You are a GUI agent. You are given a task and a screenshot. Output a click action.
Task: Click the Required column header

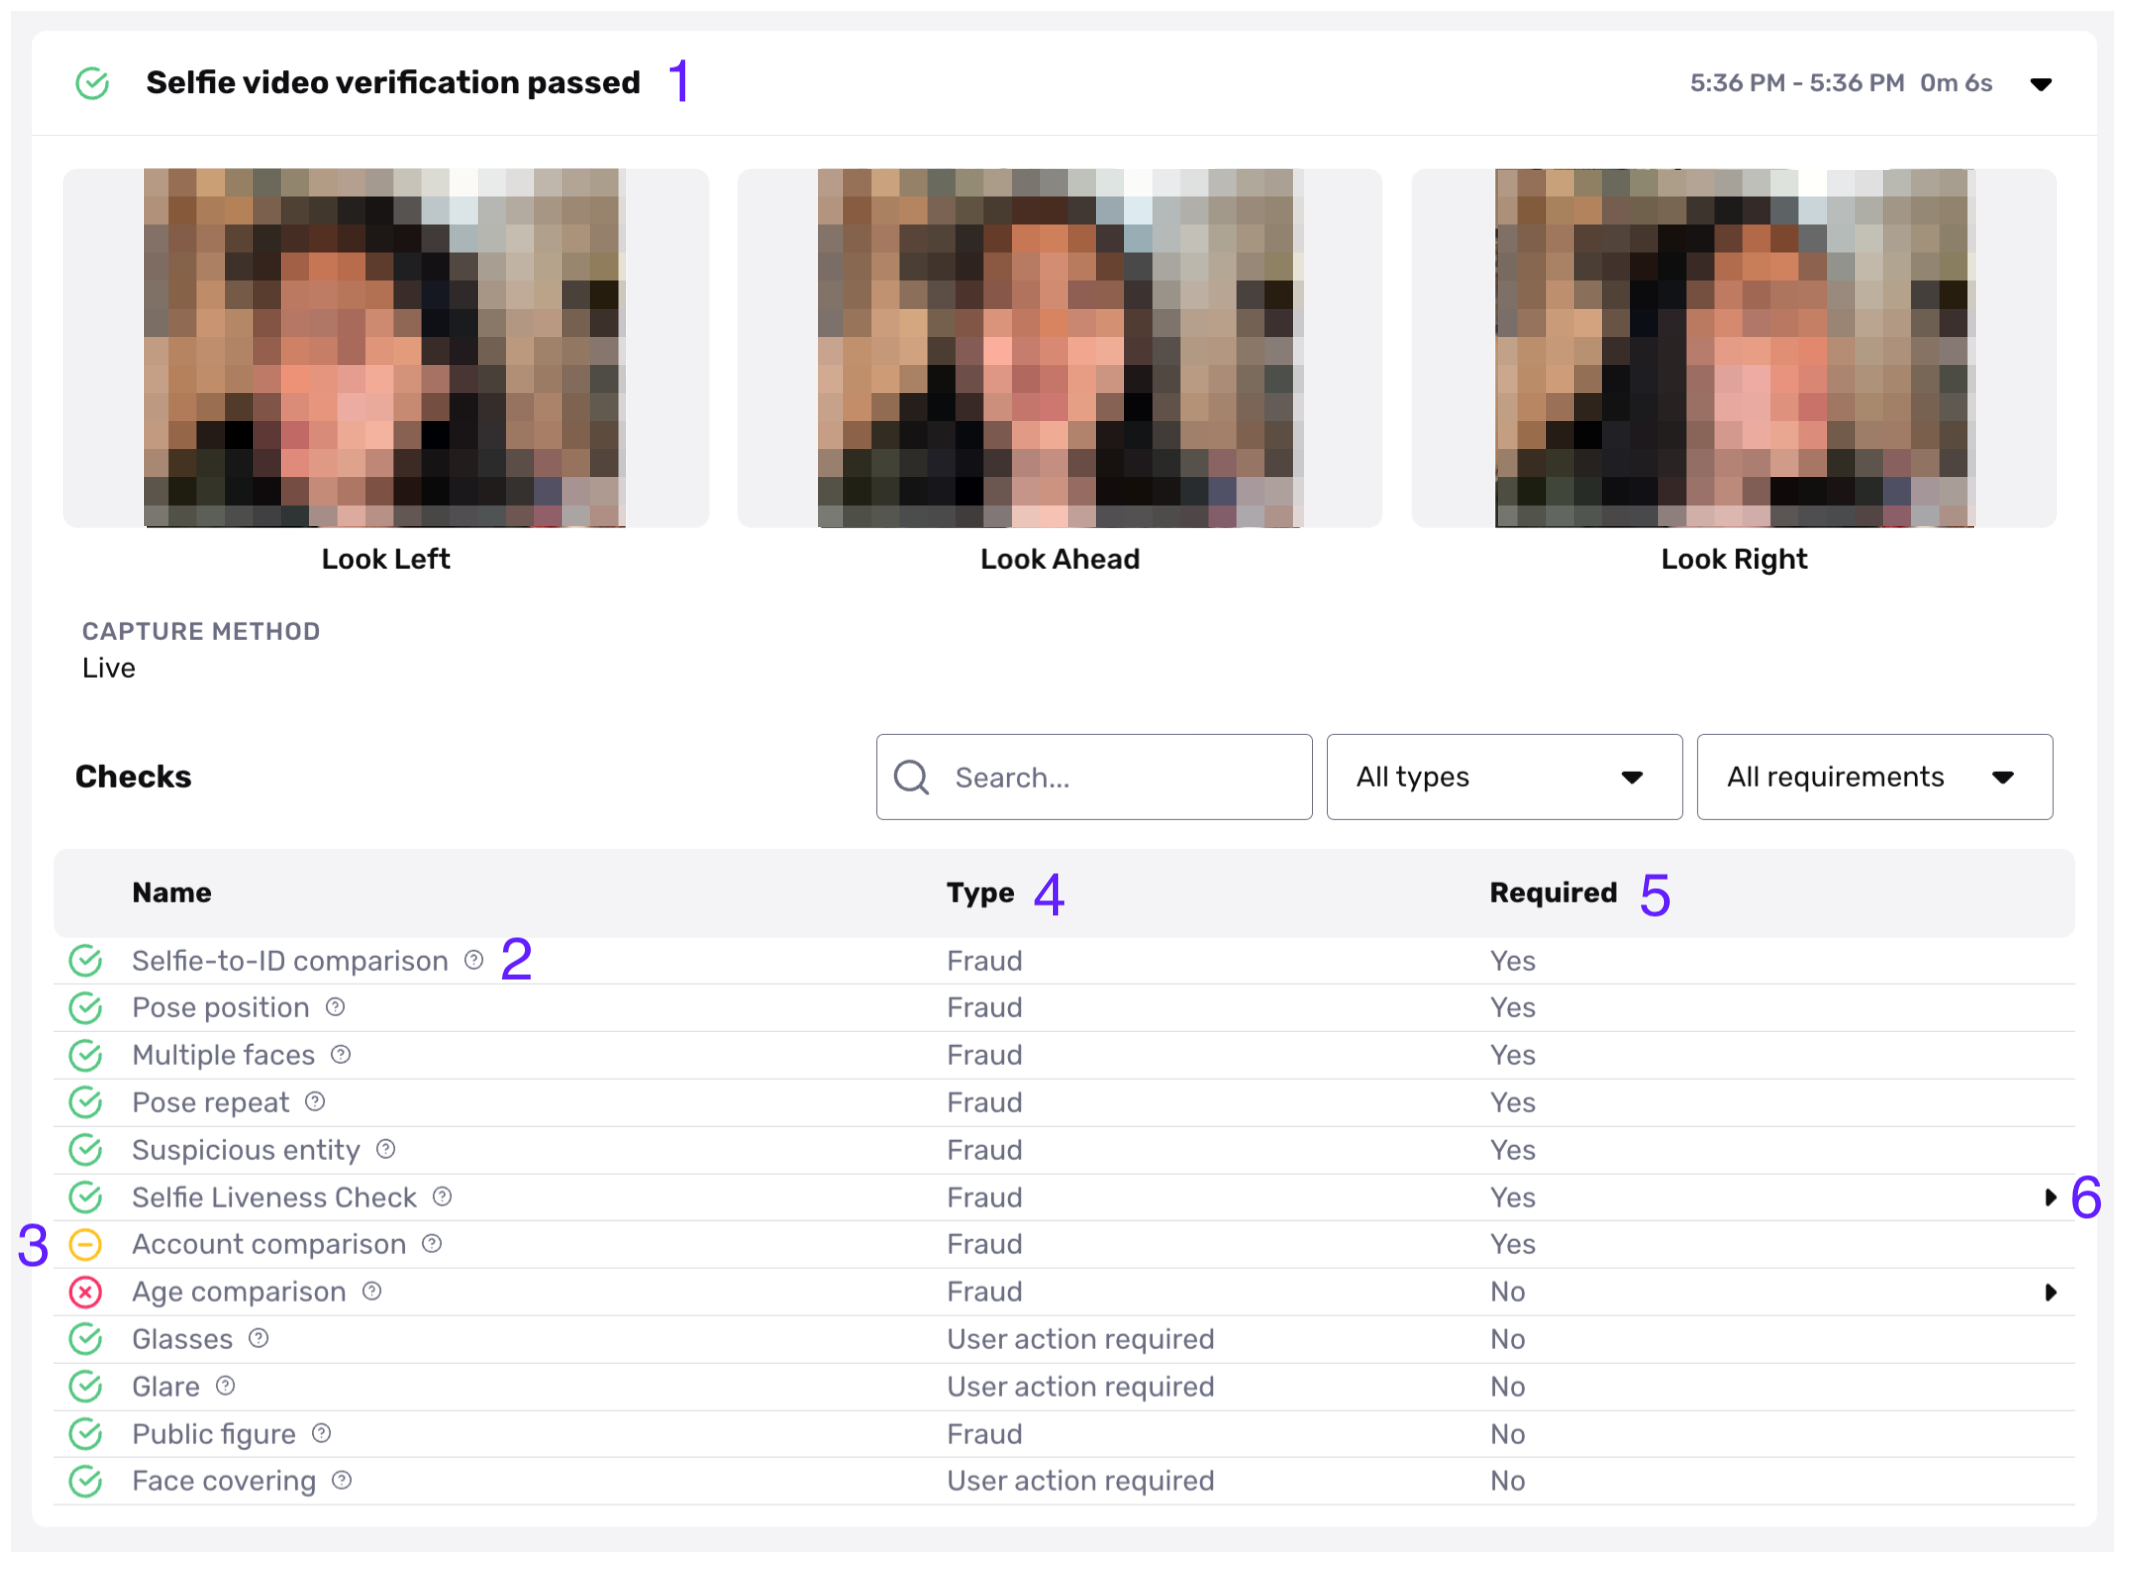1552,892
